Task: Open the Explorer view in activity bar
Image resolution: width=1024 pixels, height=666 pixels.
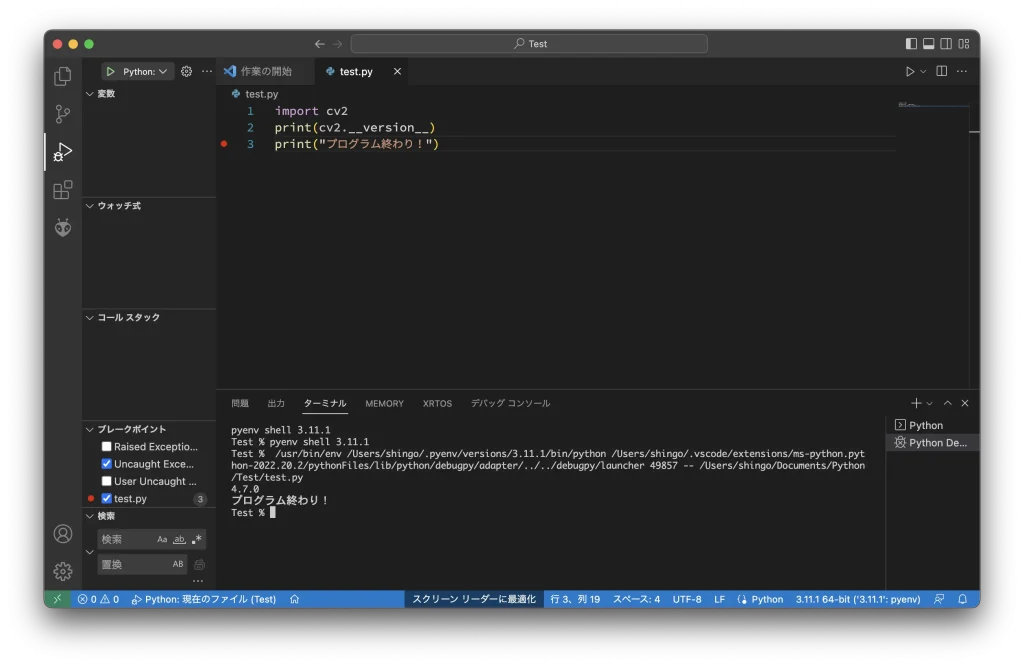Action: pyautogui.click(x=63, y=76)
